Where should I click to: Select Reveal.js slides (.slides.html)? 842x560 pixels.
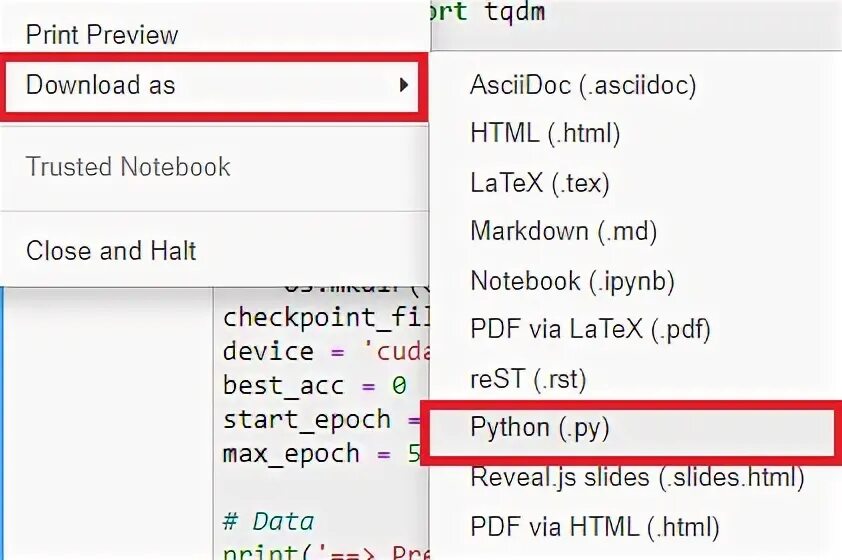pyautogui.click(x=637, y=477)
